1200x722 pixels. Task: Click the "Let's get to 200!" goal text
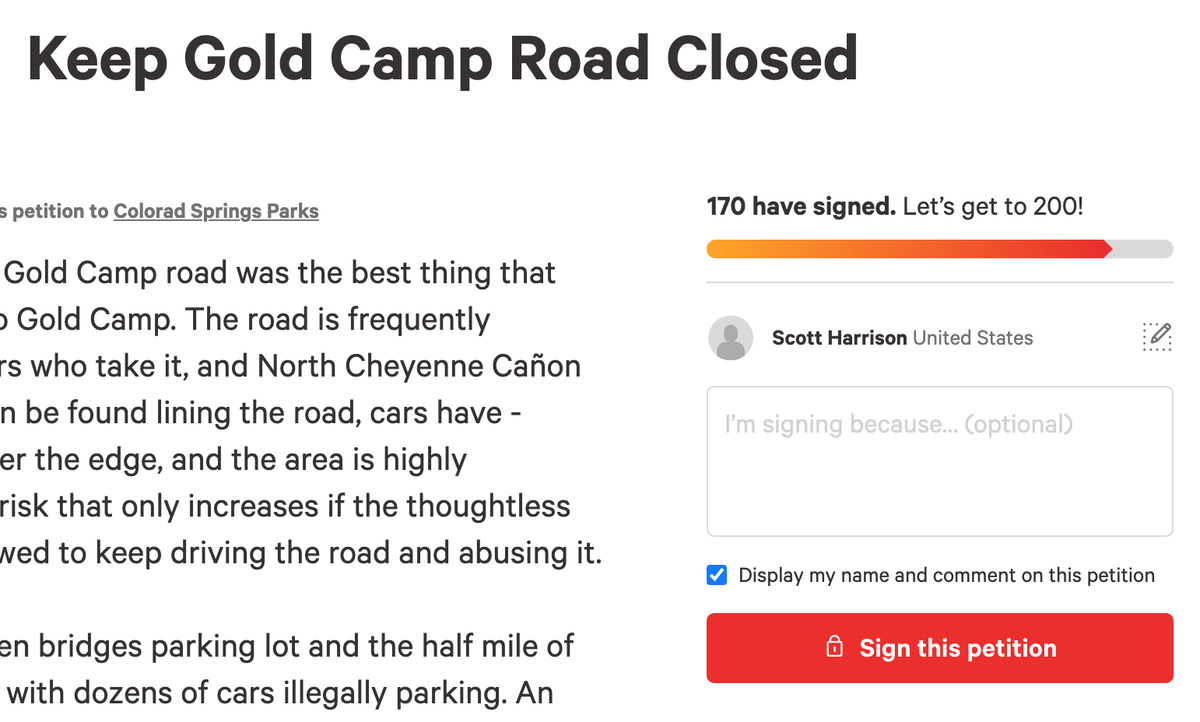(993, 207)
